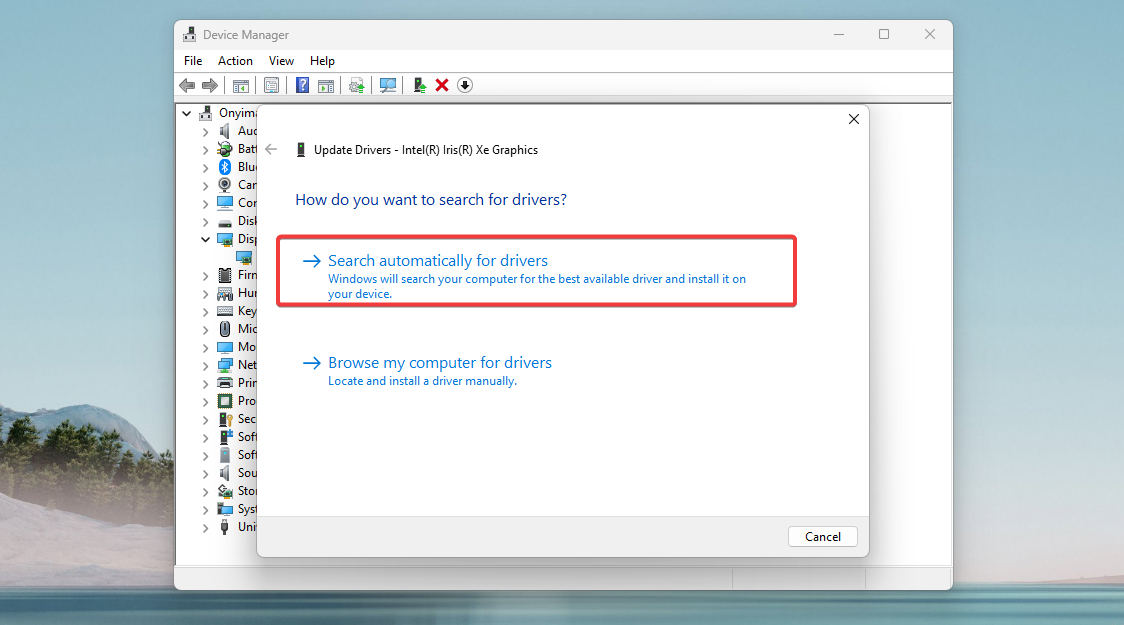
Task: Click the Back arrow in Device Manager toolbar
Action: pos(187,85)
